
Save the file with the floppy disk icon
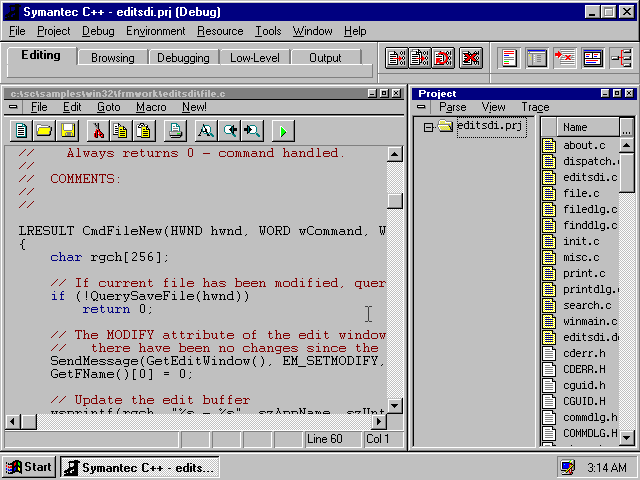[68, 131]
